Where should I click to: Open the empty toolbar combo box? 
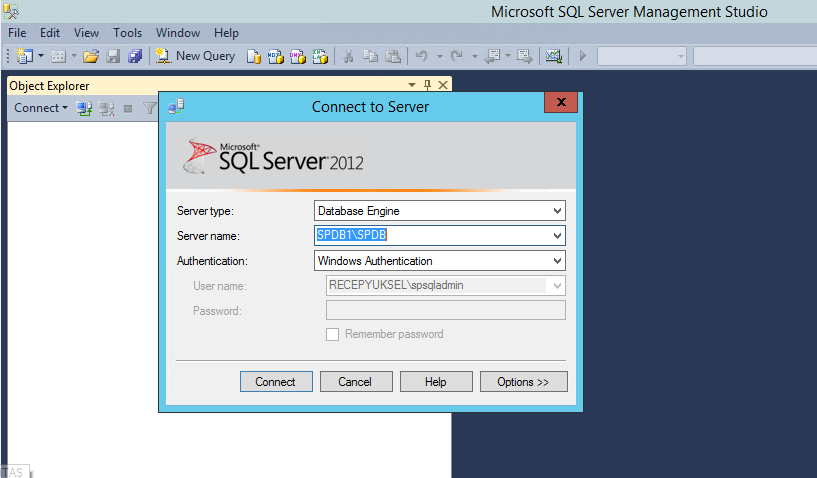tap(642, 56)
